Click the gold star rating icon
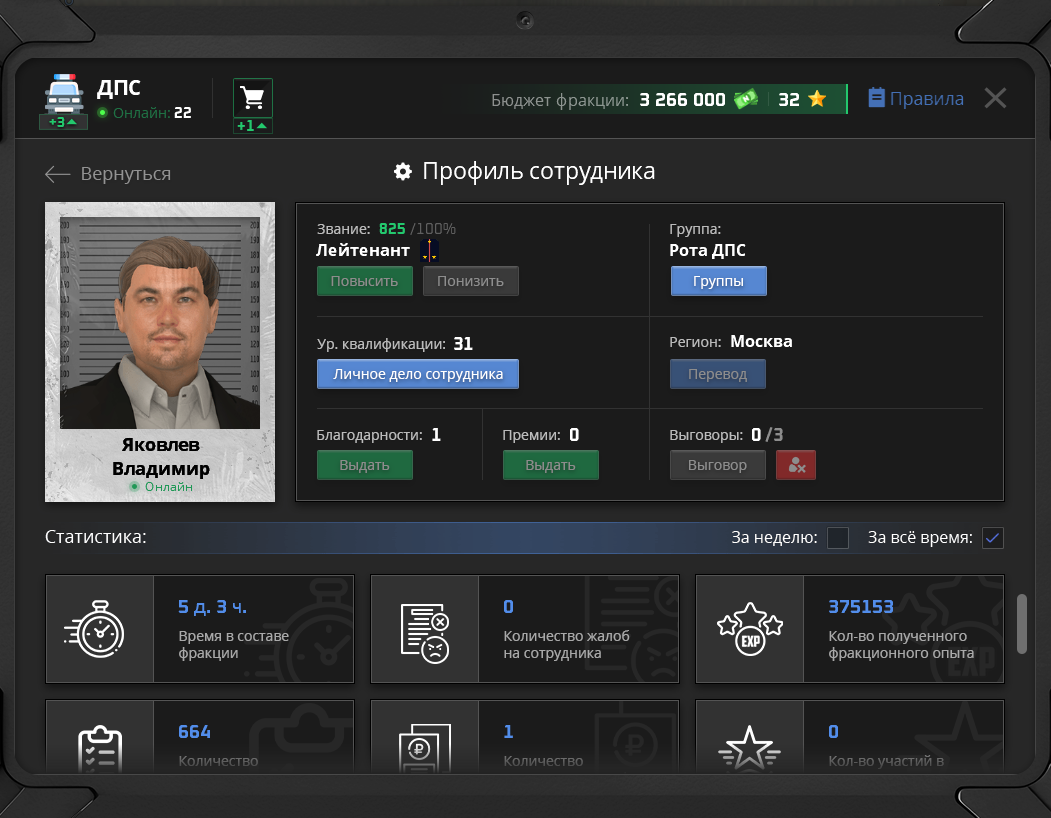Screen dimensions: 1051x818 [x=817, y=99]
